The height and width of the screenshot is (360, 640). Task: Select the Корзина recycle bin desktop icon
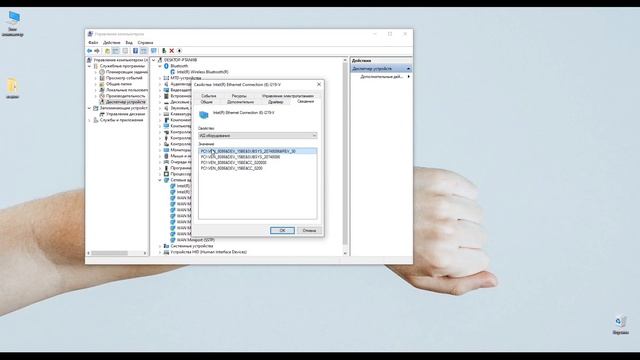click(621, 321)
